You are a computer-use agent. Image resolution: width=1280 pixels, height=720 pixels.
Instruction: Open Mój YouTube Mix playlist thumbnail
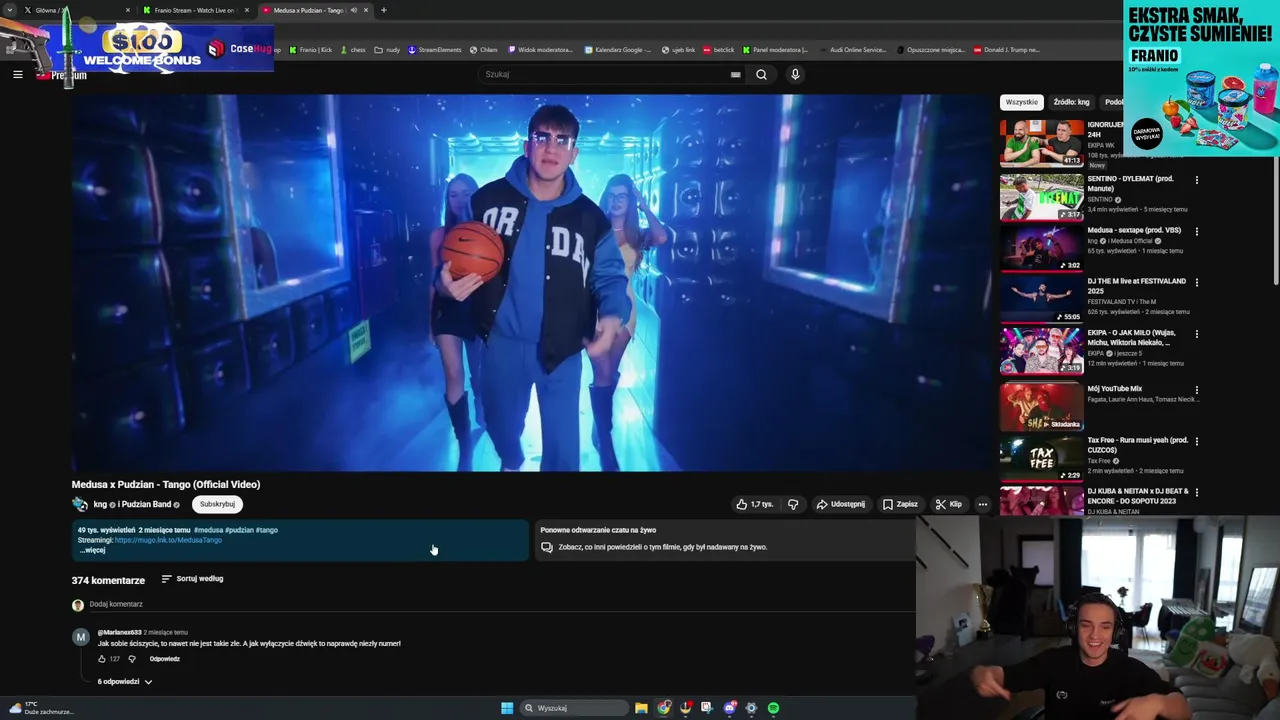[1041, 406]
